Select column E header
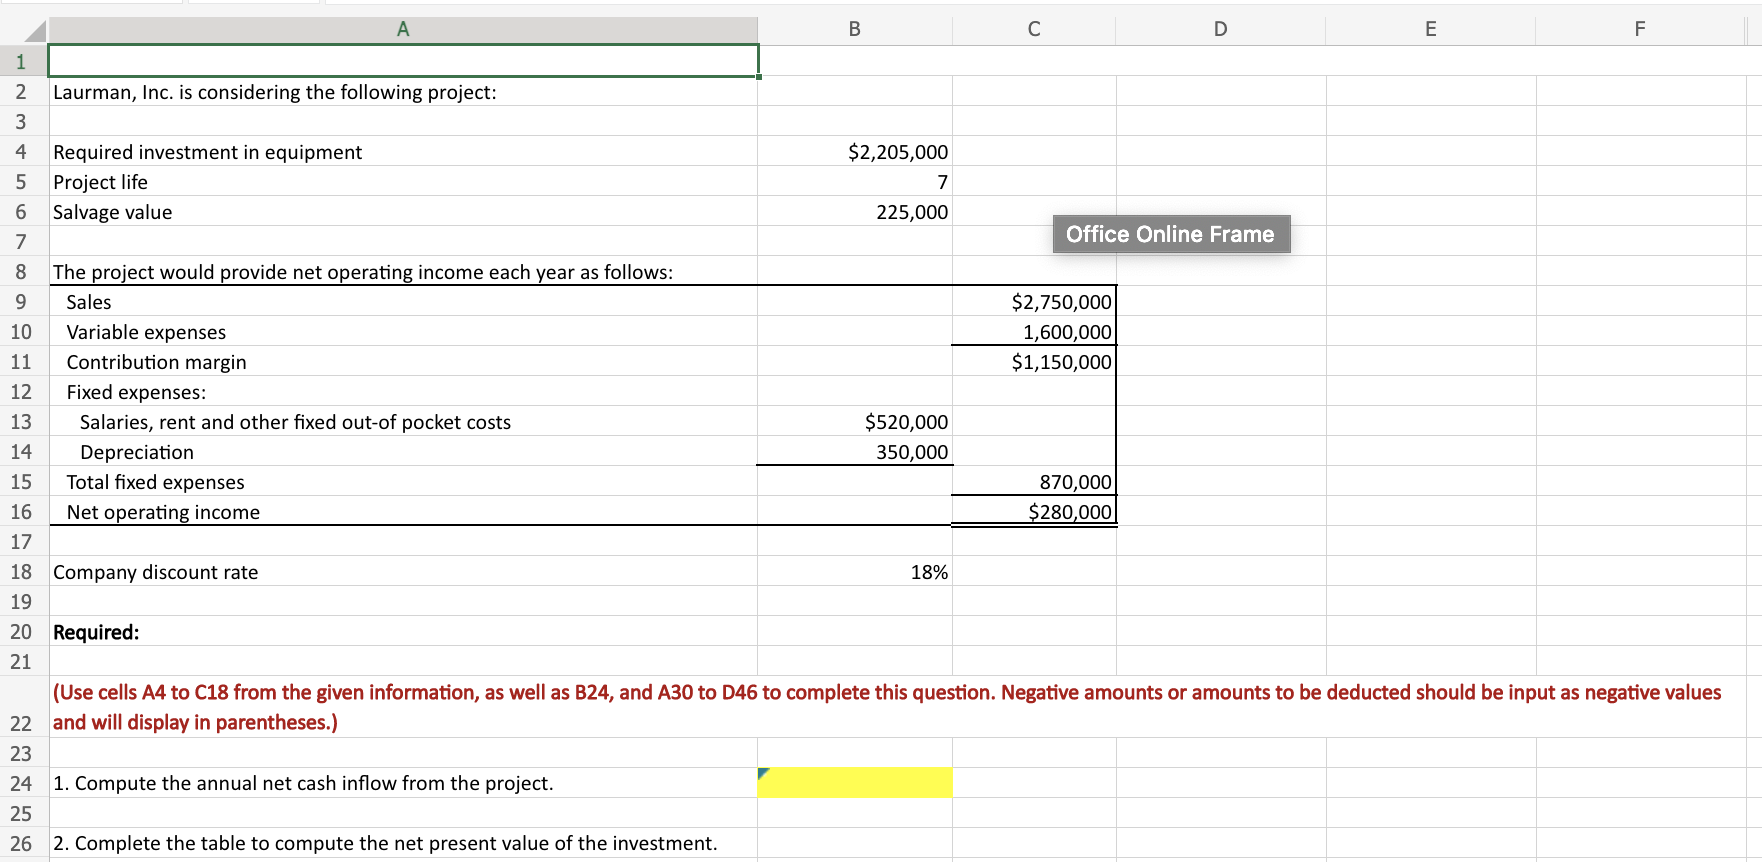 pos(1431,29)
